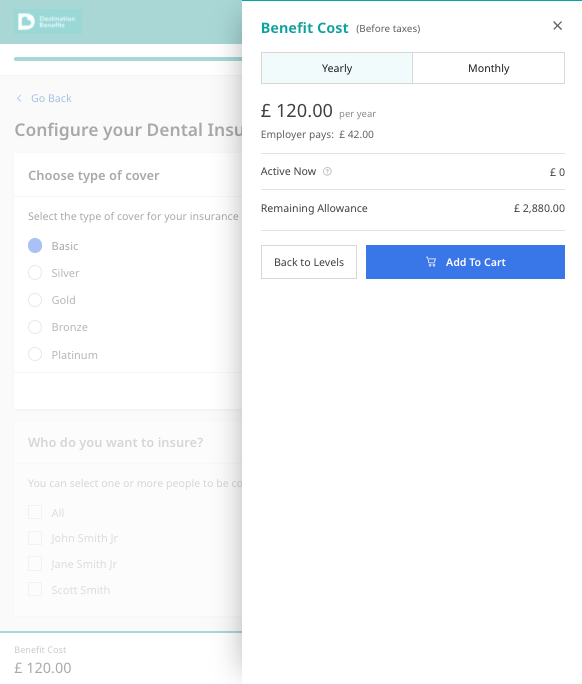Check the All persons checkbox
This screenshot has height=684, width=582.
(35, 512)
